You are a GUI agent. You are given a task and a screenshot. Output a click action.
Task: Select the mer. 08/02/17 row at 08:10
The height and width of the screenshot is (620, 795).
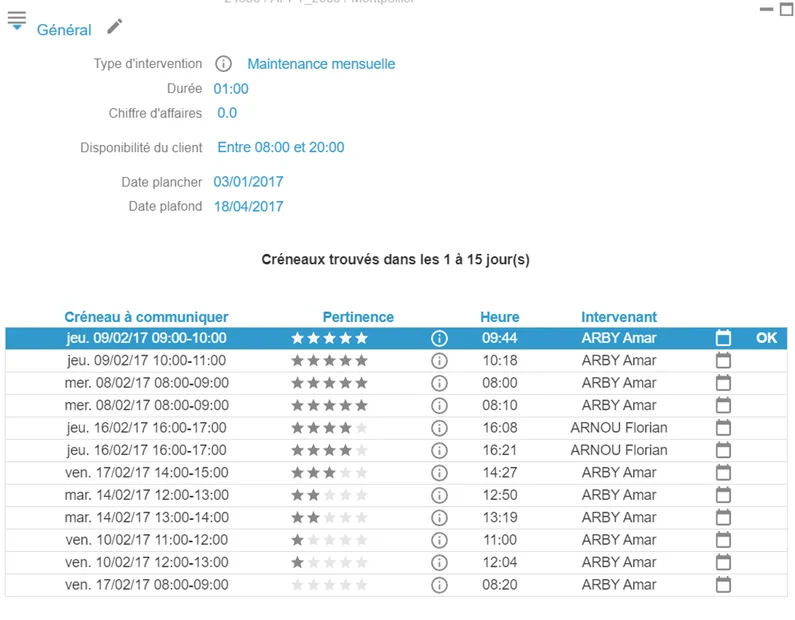396,406
